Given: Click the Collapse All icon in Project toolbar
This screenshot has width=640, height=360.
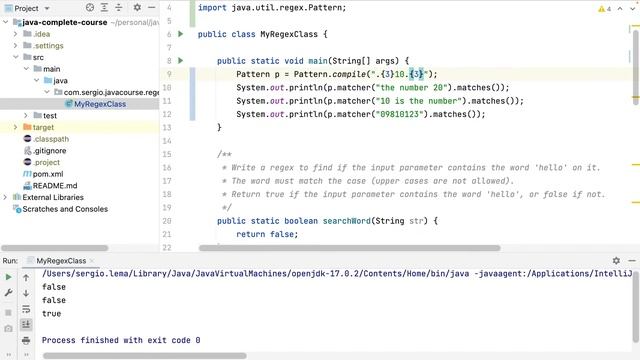Looking at the screenshot, I should click(119, 7).
